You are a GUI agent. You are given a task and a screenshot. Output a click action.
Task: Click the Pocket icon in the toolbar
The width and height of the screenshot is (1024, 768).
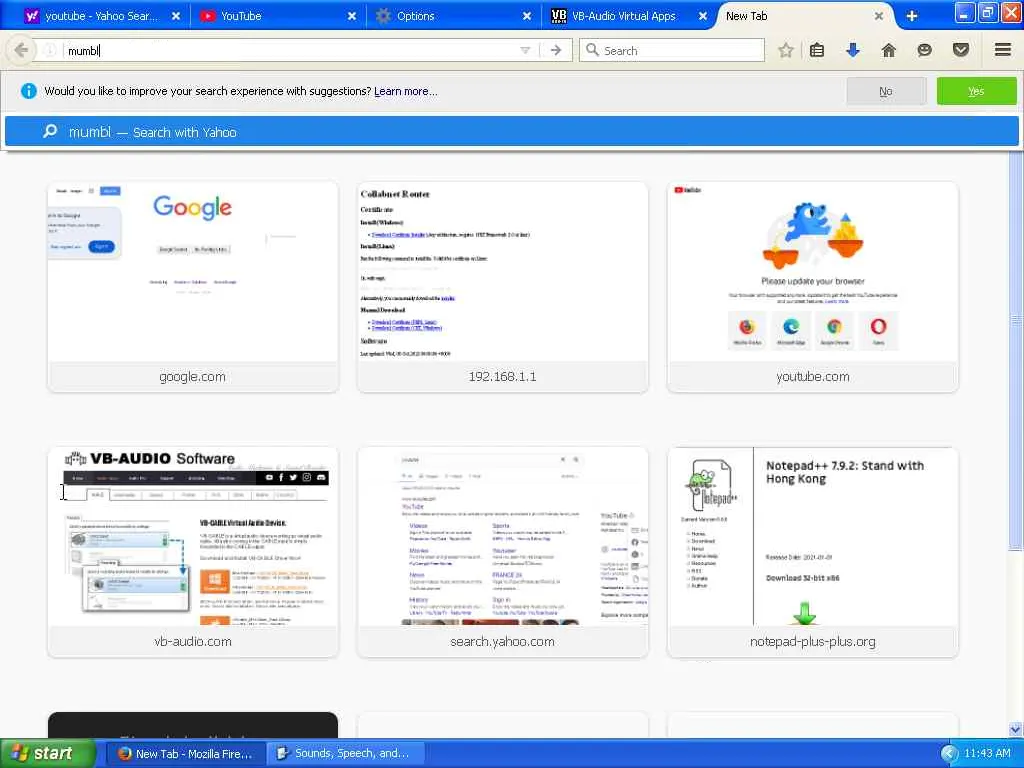[961, 50]
